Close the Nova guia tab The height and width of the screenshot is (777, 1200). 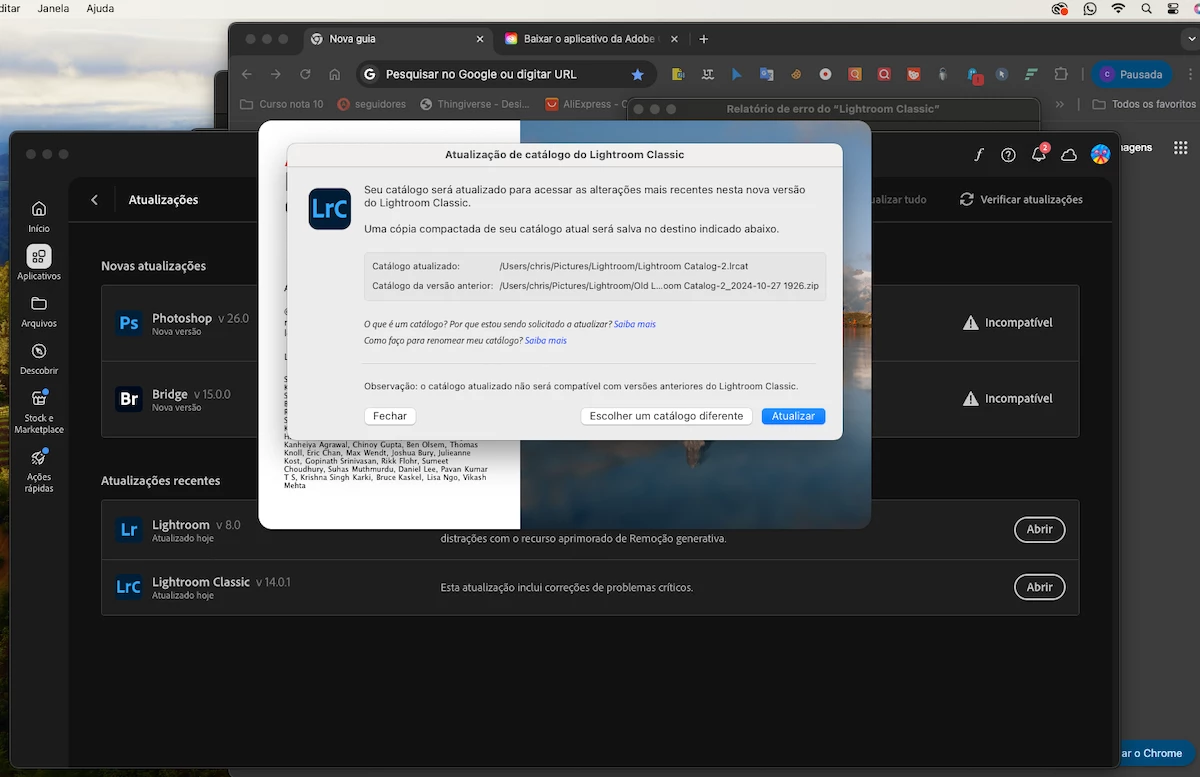pos(480,39)
